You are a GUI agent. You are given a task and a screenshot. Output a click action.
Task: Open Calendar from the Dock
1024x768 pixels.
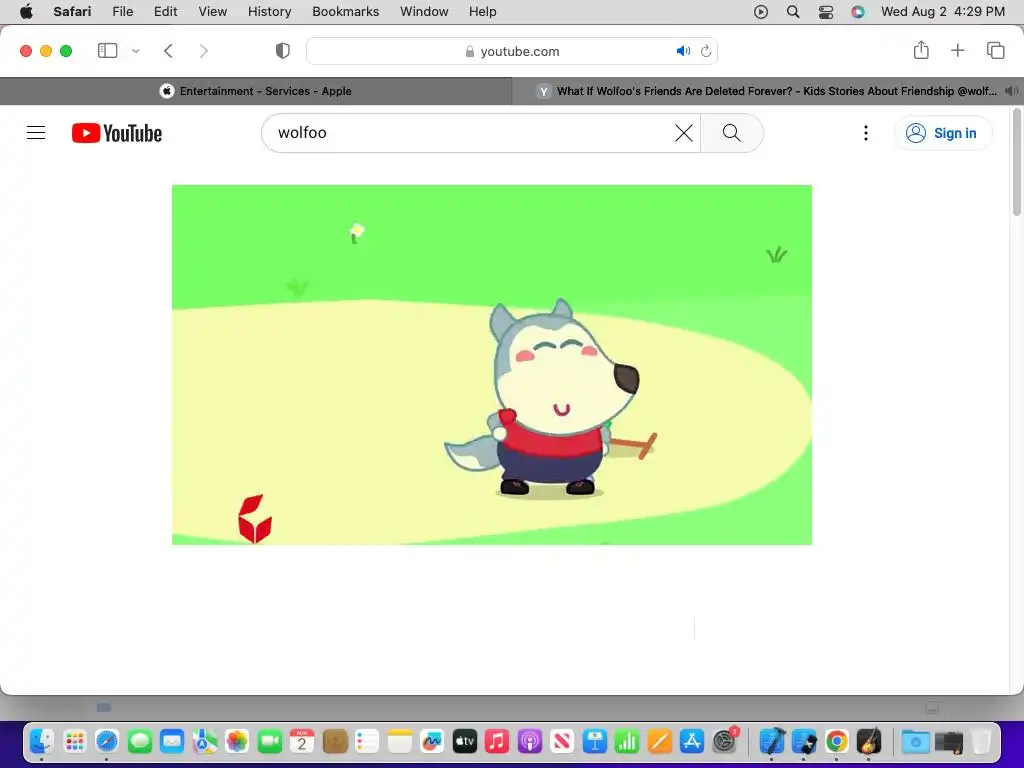click(302, 742)
